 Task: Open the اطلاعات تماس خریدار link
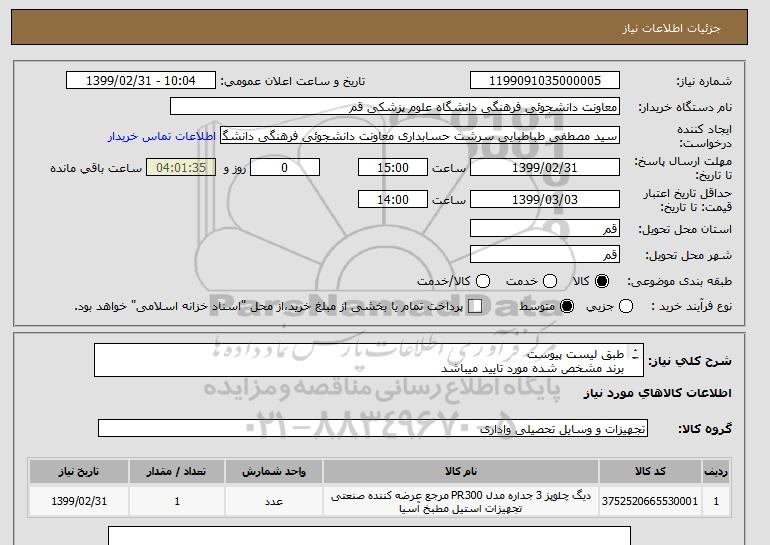click(162, 136)
